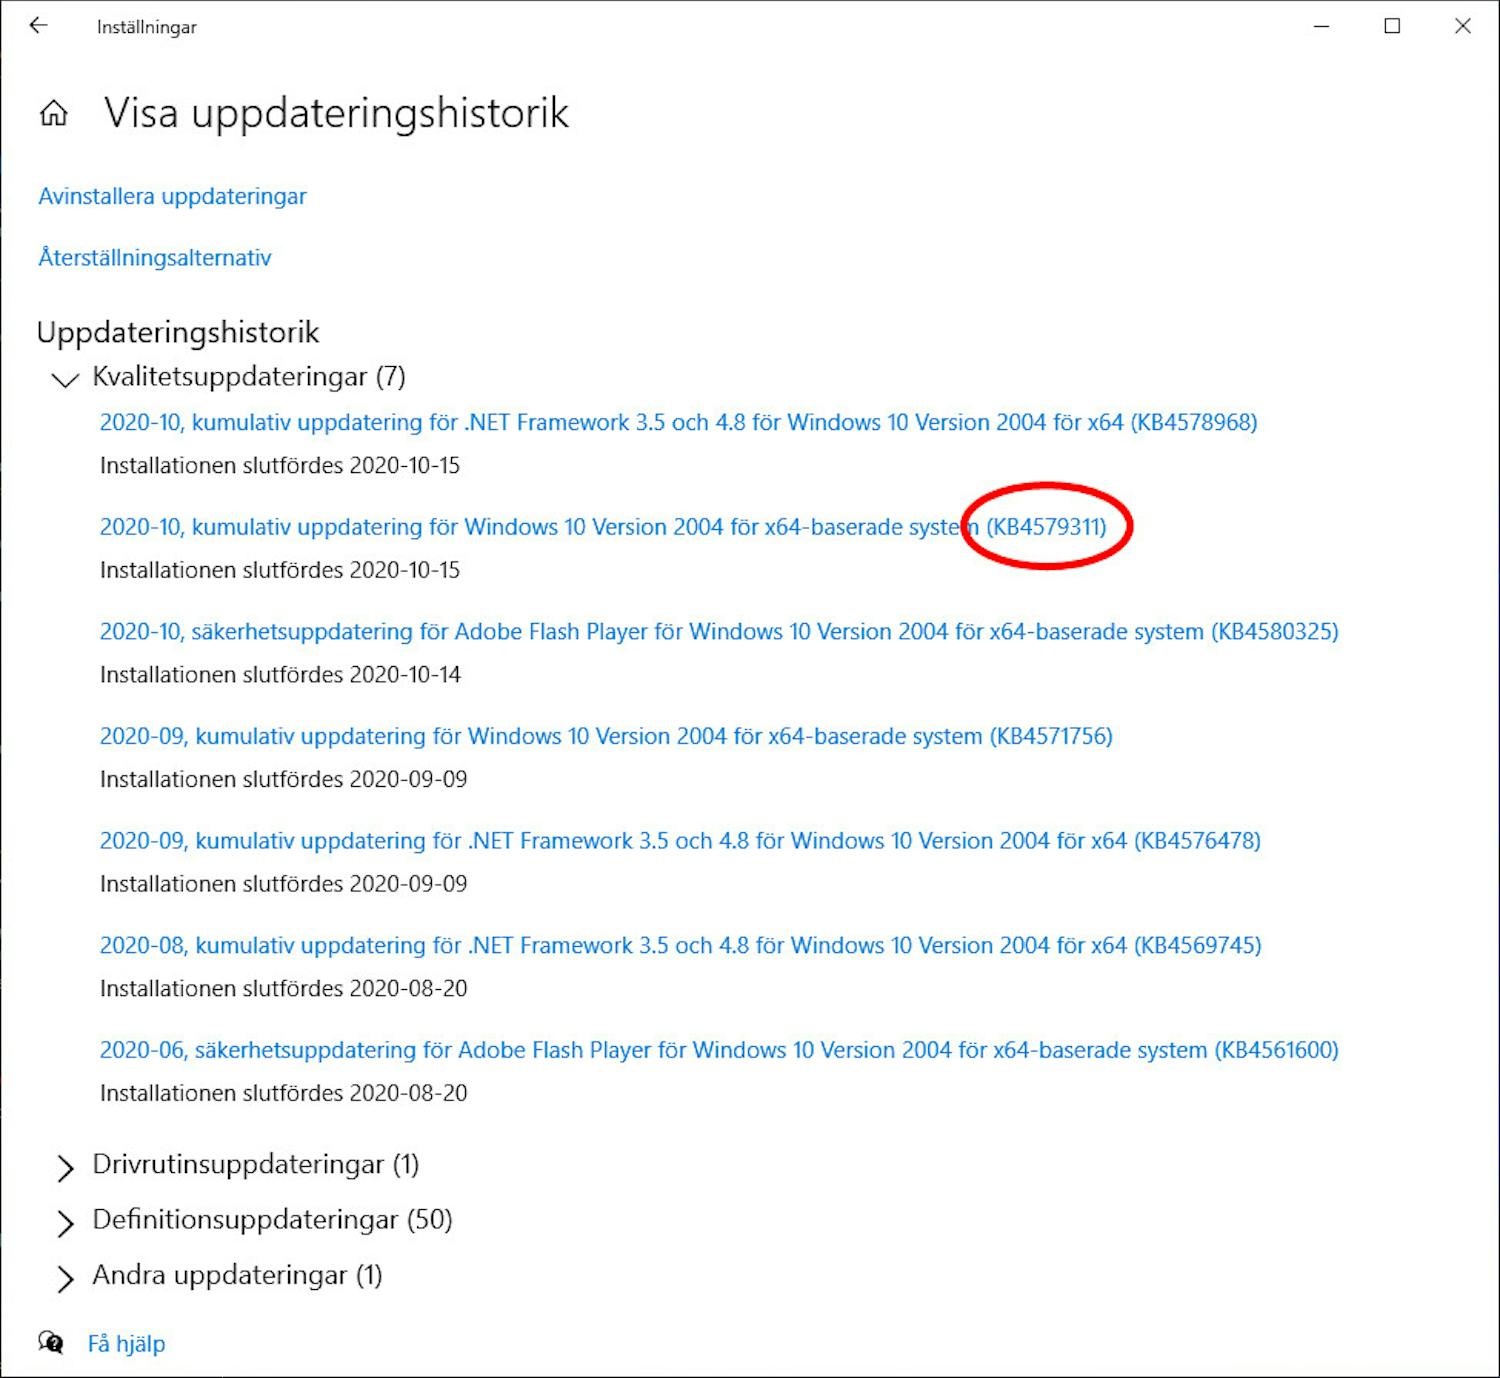Viewport: 1500px width, 1378px height.
Task: Open the KB4569745 update from August
Action: coord(679,945)
